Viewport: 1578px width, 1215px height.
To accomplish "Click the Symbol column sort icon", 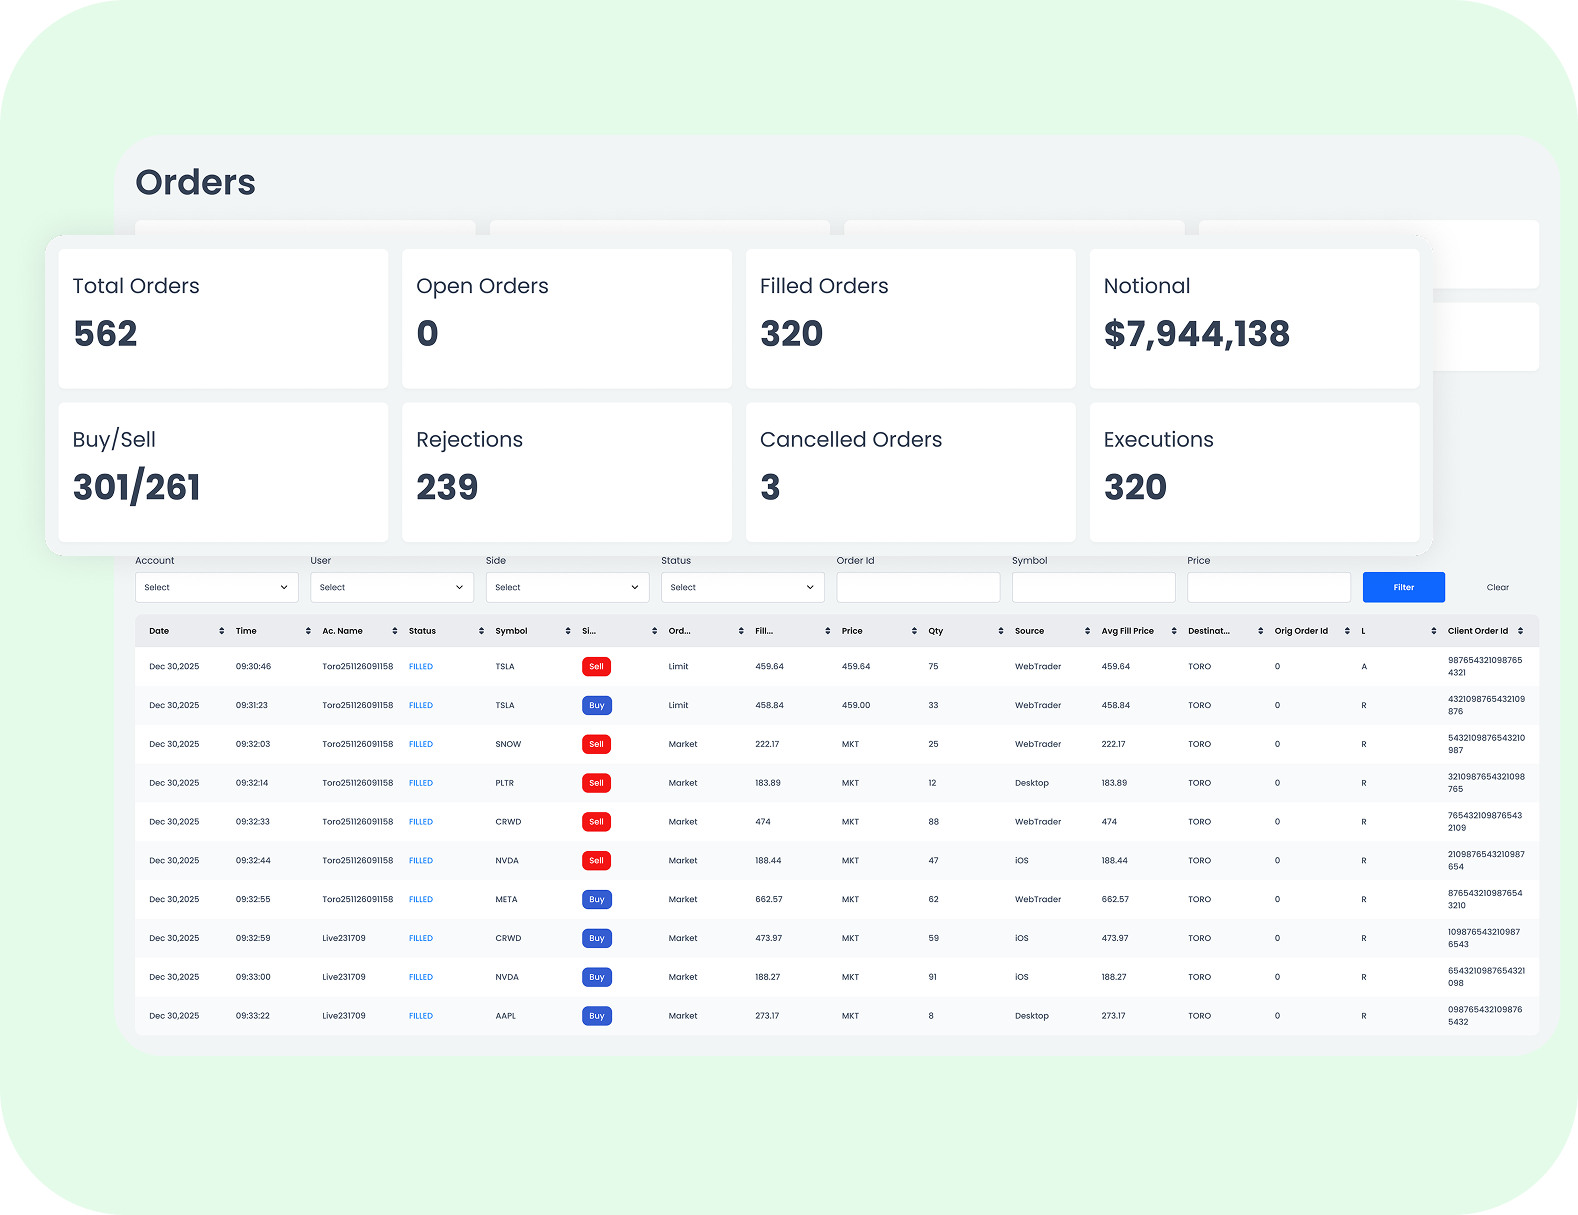I will (x=568, y=631).
